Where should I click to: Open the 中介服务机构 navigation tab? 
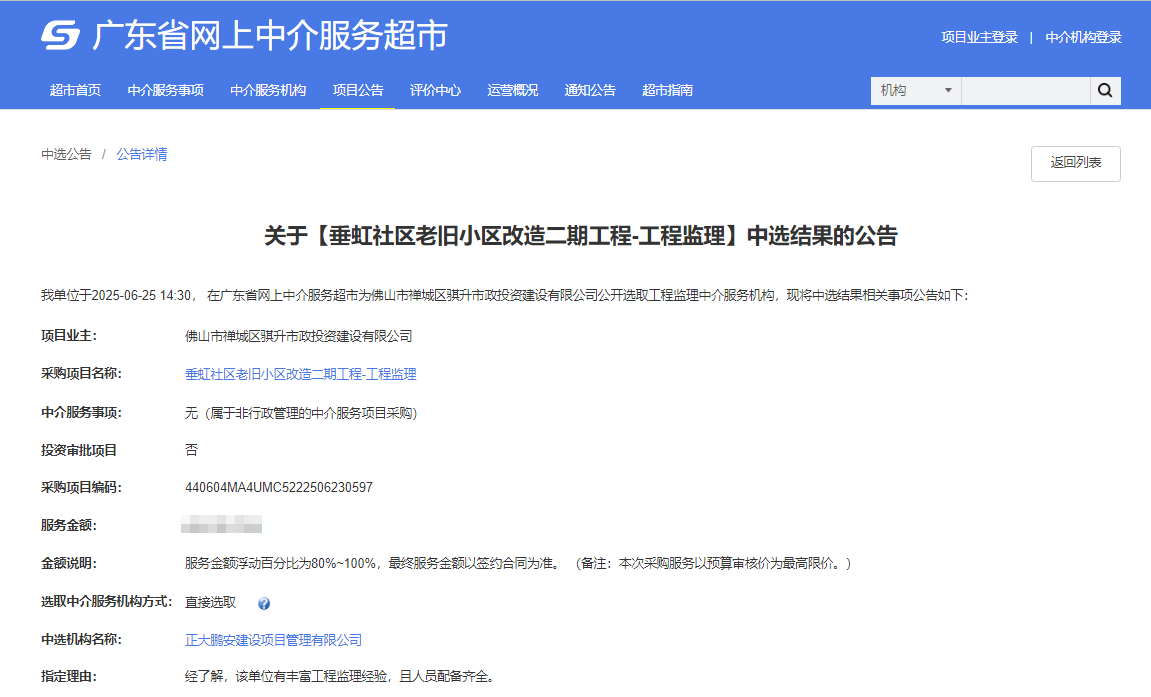pyautogui.click(x=268, y=90)
